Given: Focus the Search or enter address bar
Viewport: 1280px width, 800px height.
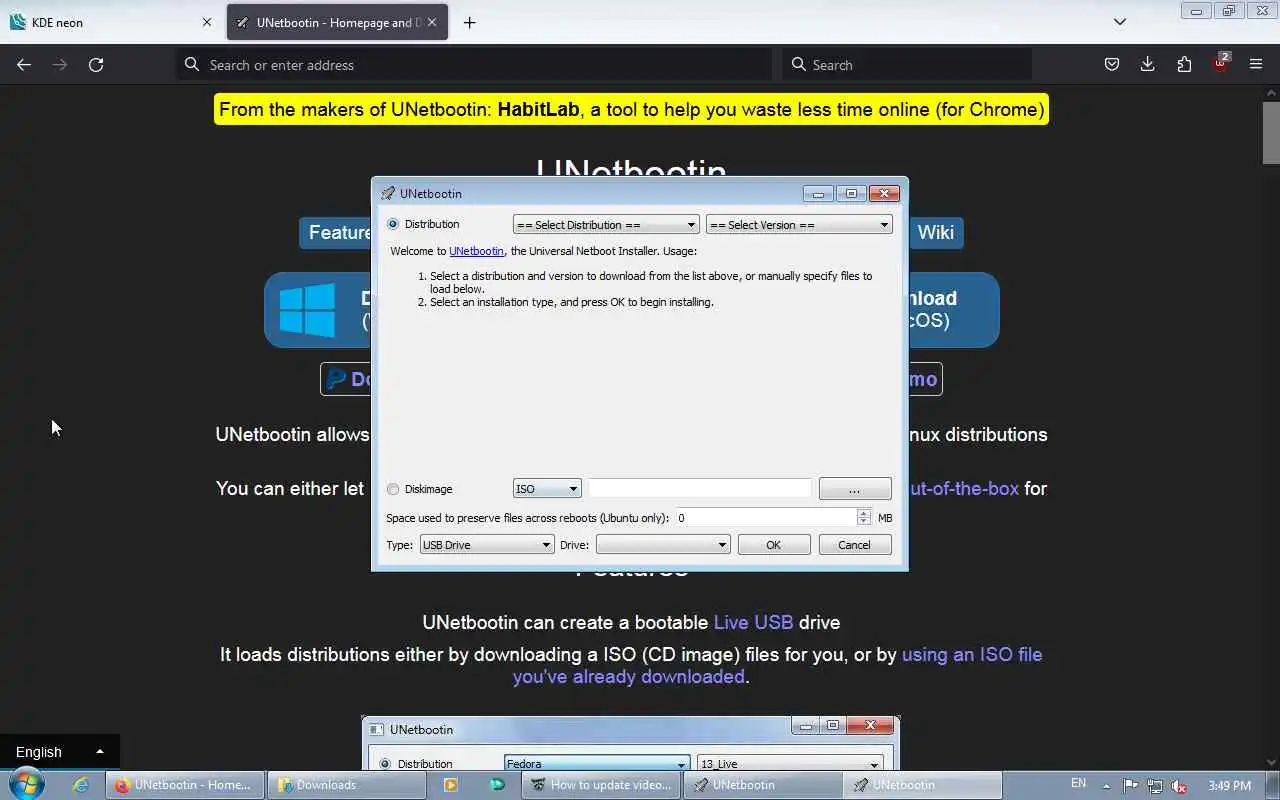Looking at the screenshot, I should (x=475, y=64).
